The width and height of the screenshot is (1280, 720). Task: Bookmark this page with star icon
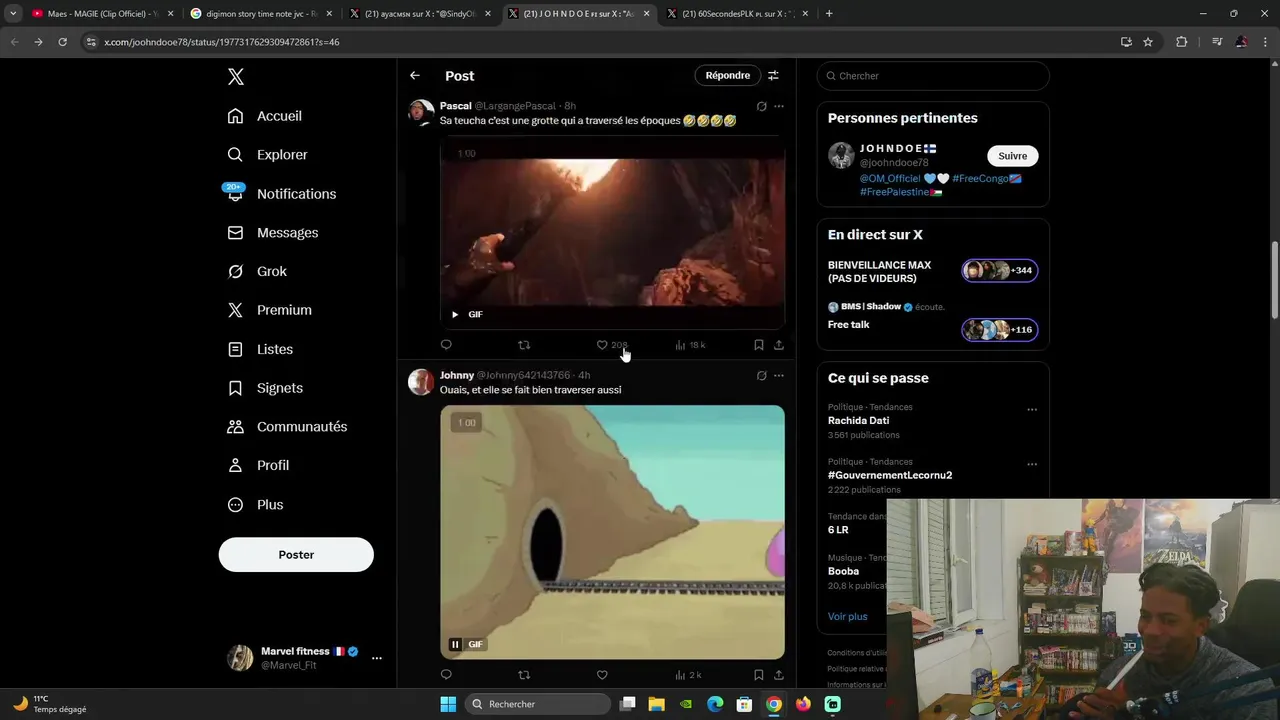click(x=1148, y=42)
